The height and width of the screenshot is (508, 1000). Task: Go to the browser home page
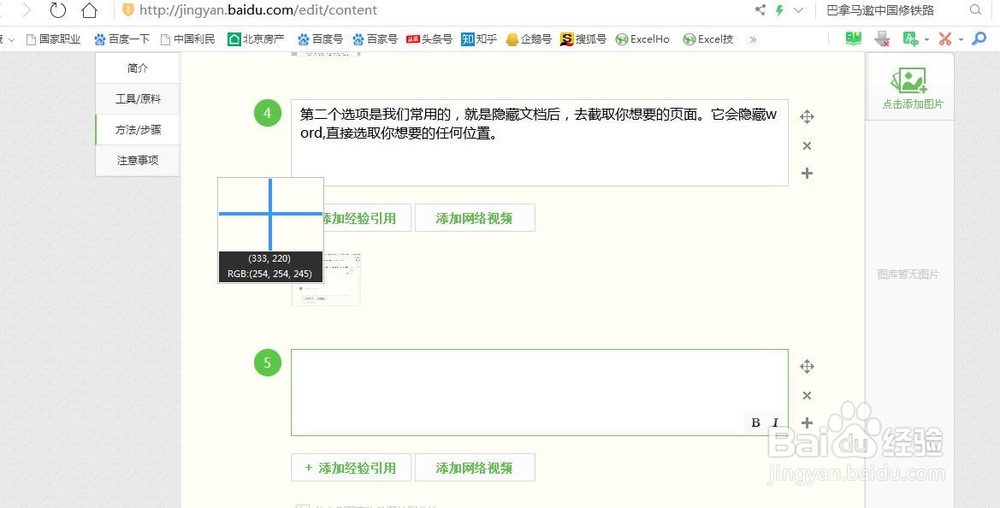click(x=90, y=10)
